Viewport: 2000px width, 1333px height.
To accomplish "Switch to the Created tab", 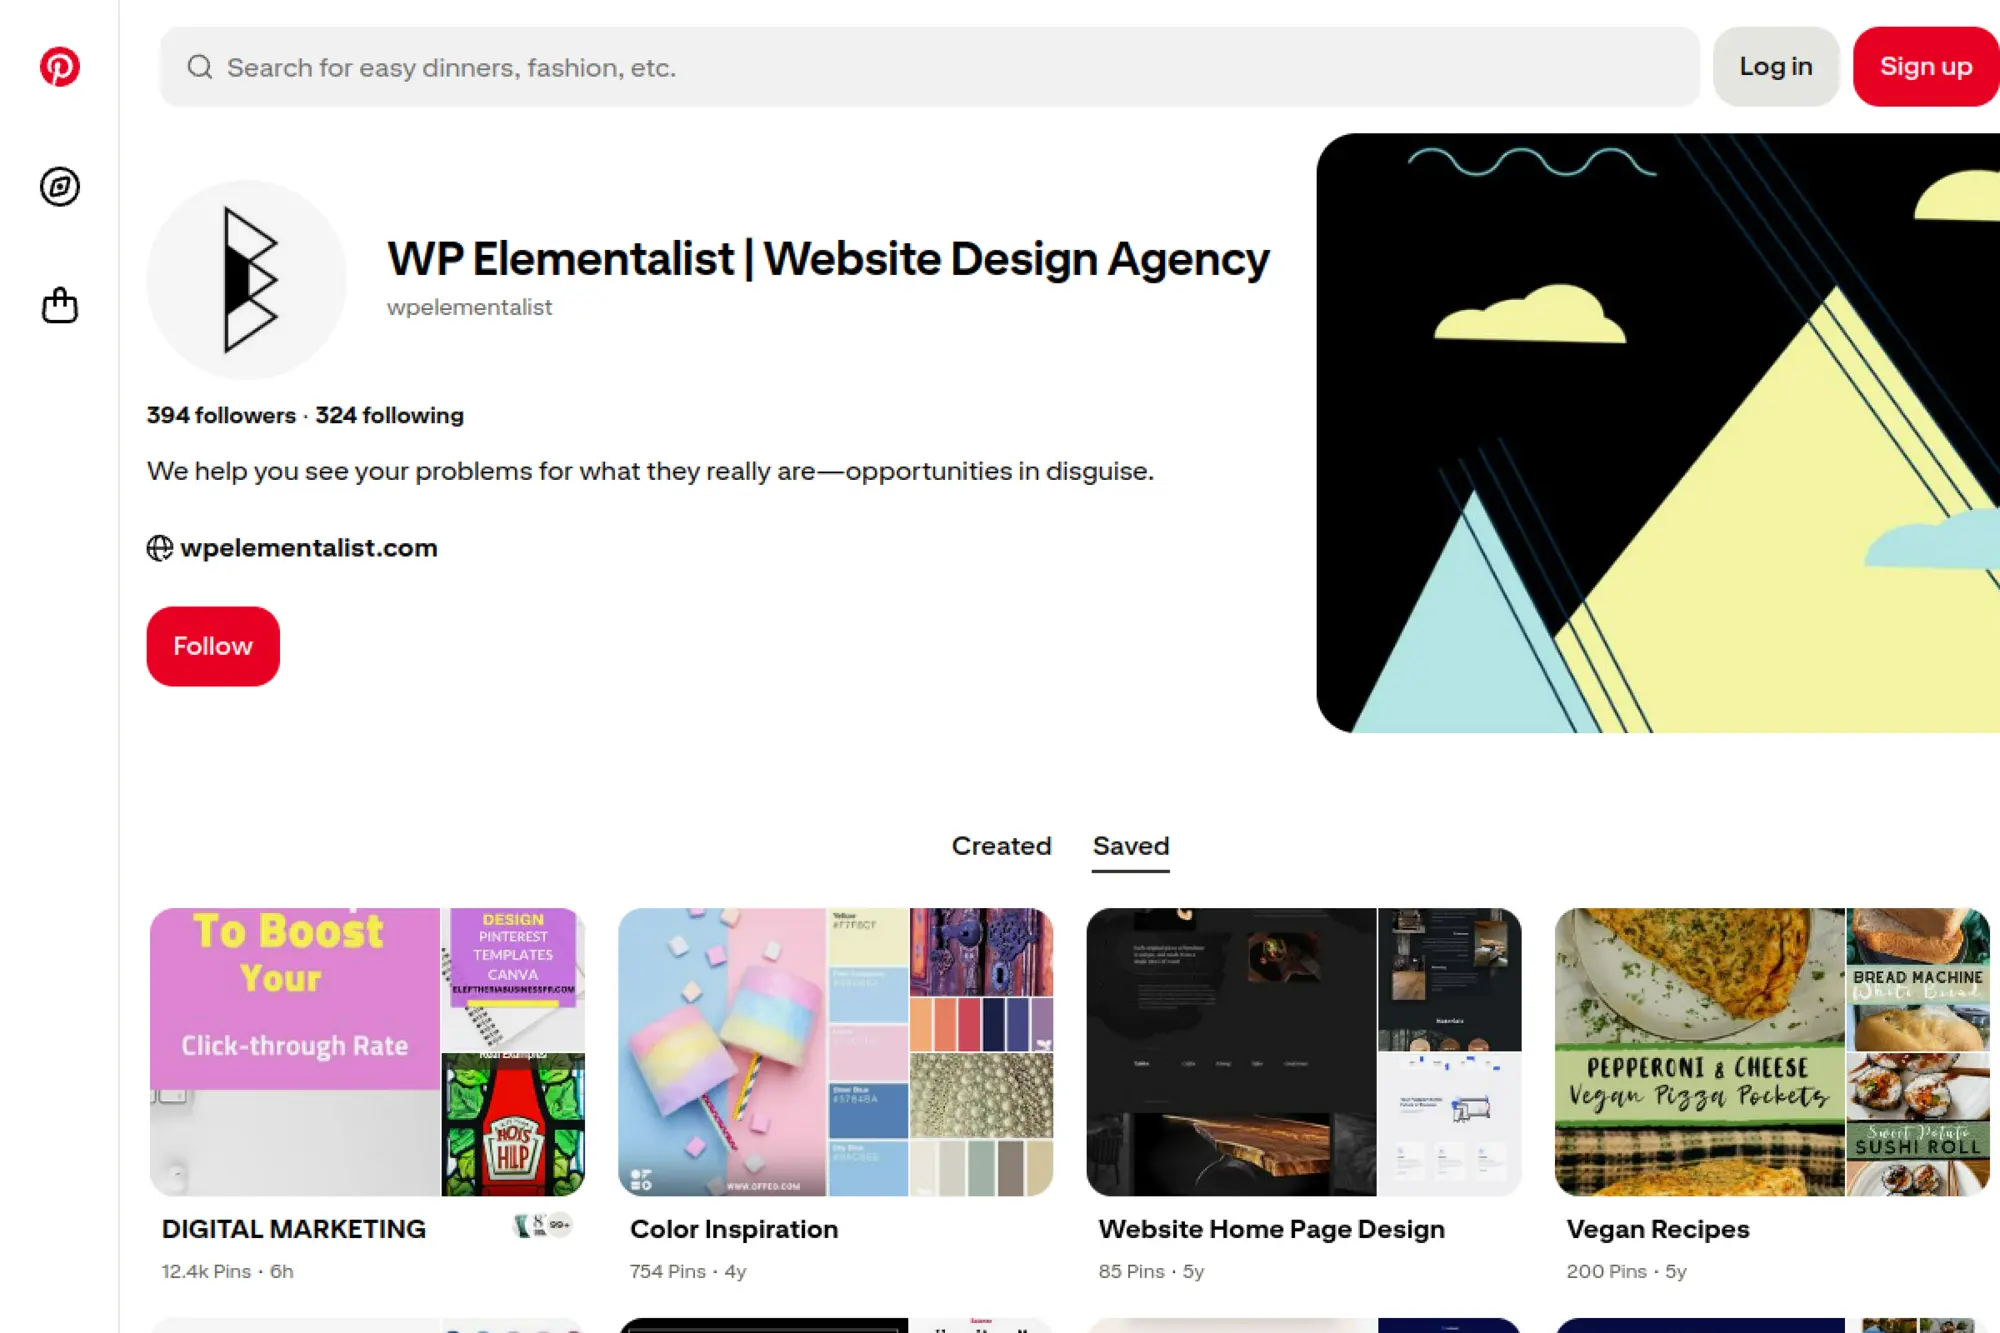I will click(1001, 846).
